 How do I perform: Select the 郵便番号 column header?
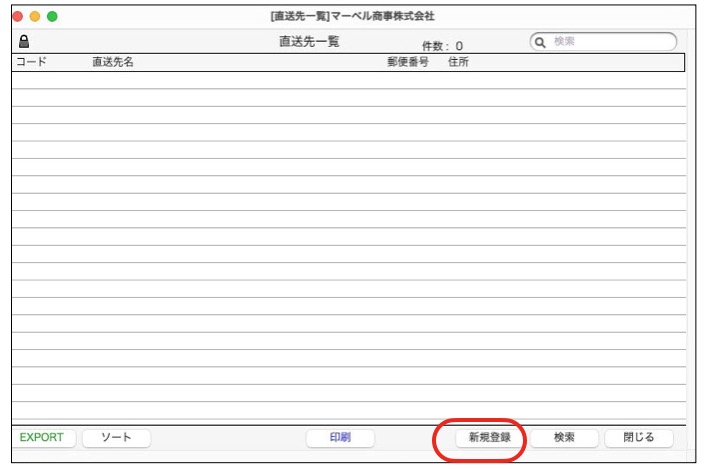click(x=408, y=62)
